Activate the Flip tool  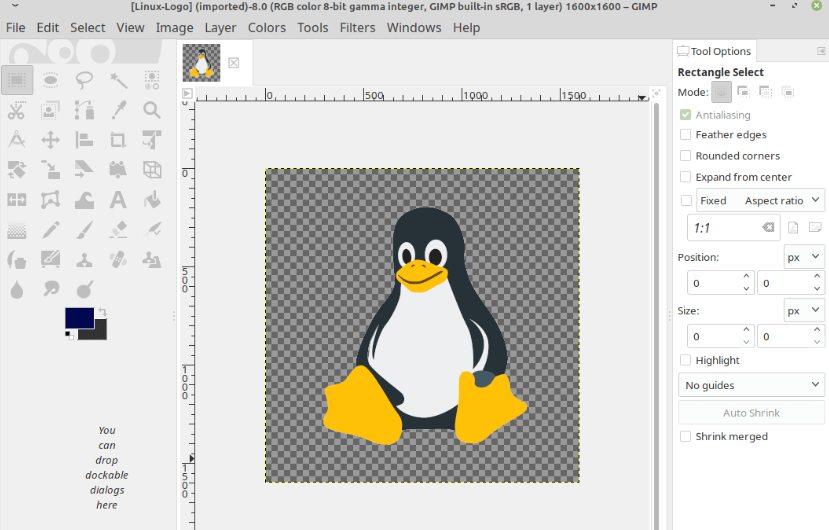click(x=17, y=200)
